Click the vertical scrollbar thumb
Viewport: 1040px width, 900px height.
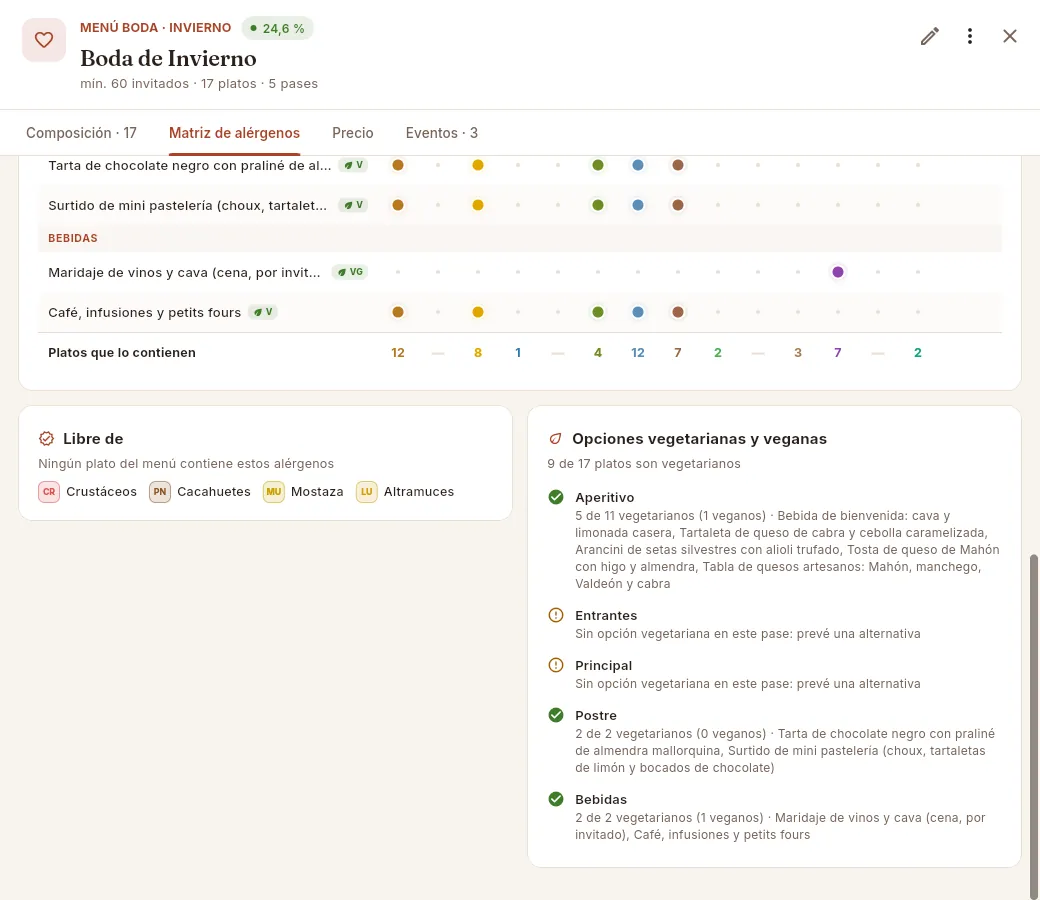1033,726
